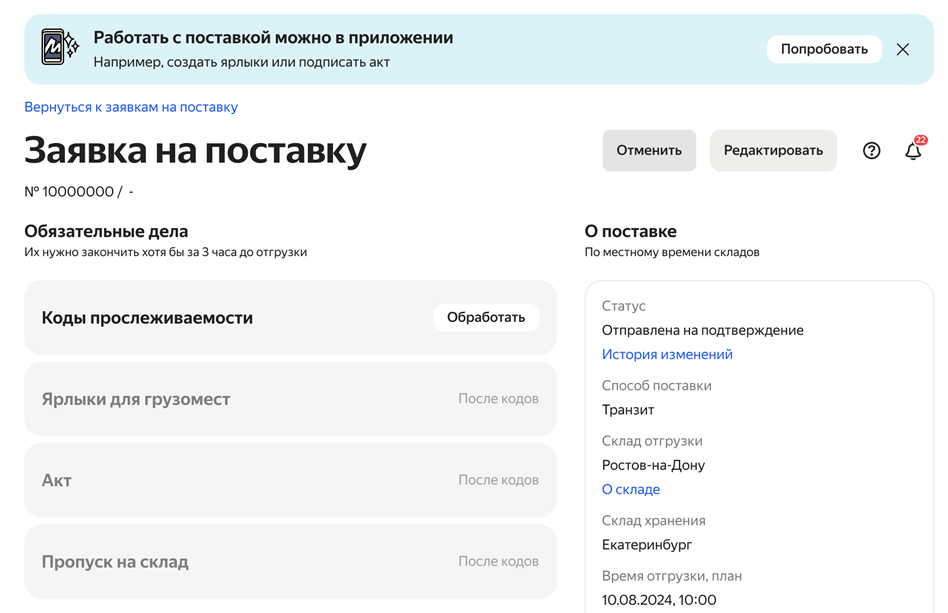The height and width of the screenshot is (613, 948).
Task: Open the notifications bell
Action: (913, 151)
